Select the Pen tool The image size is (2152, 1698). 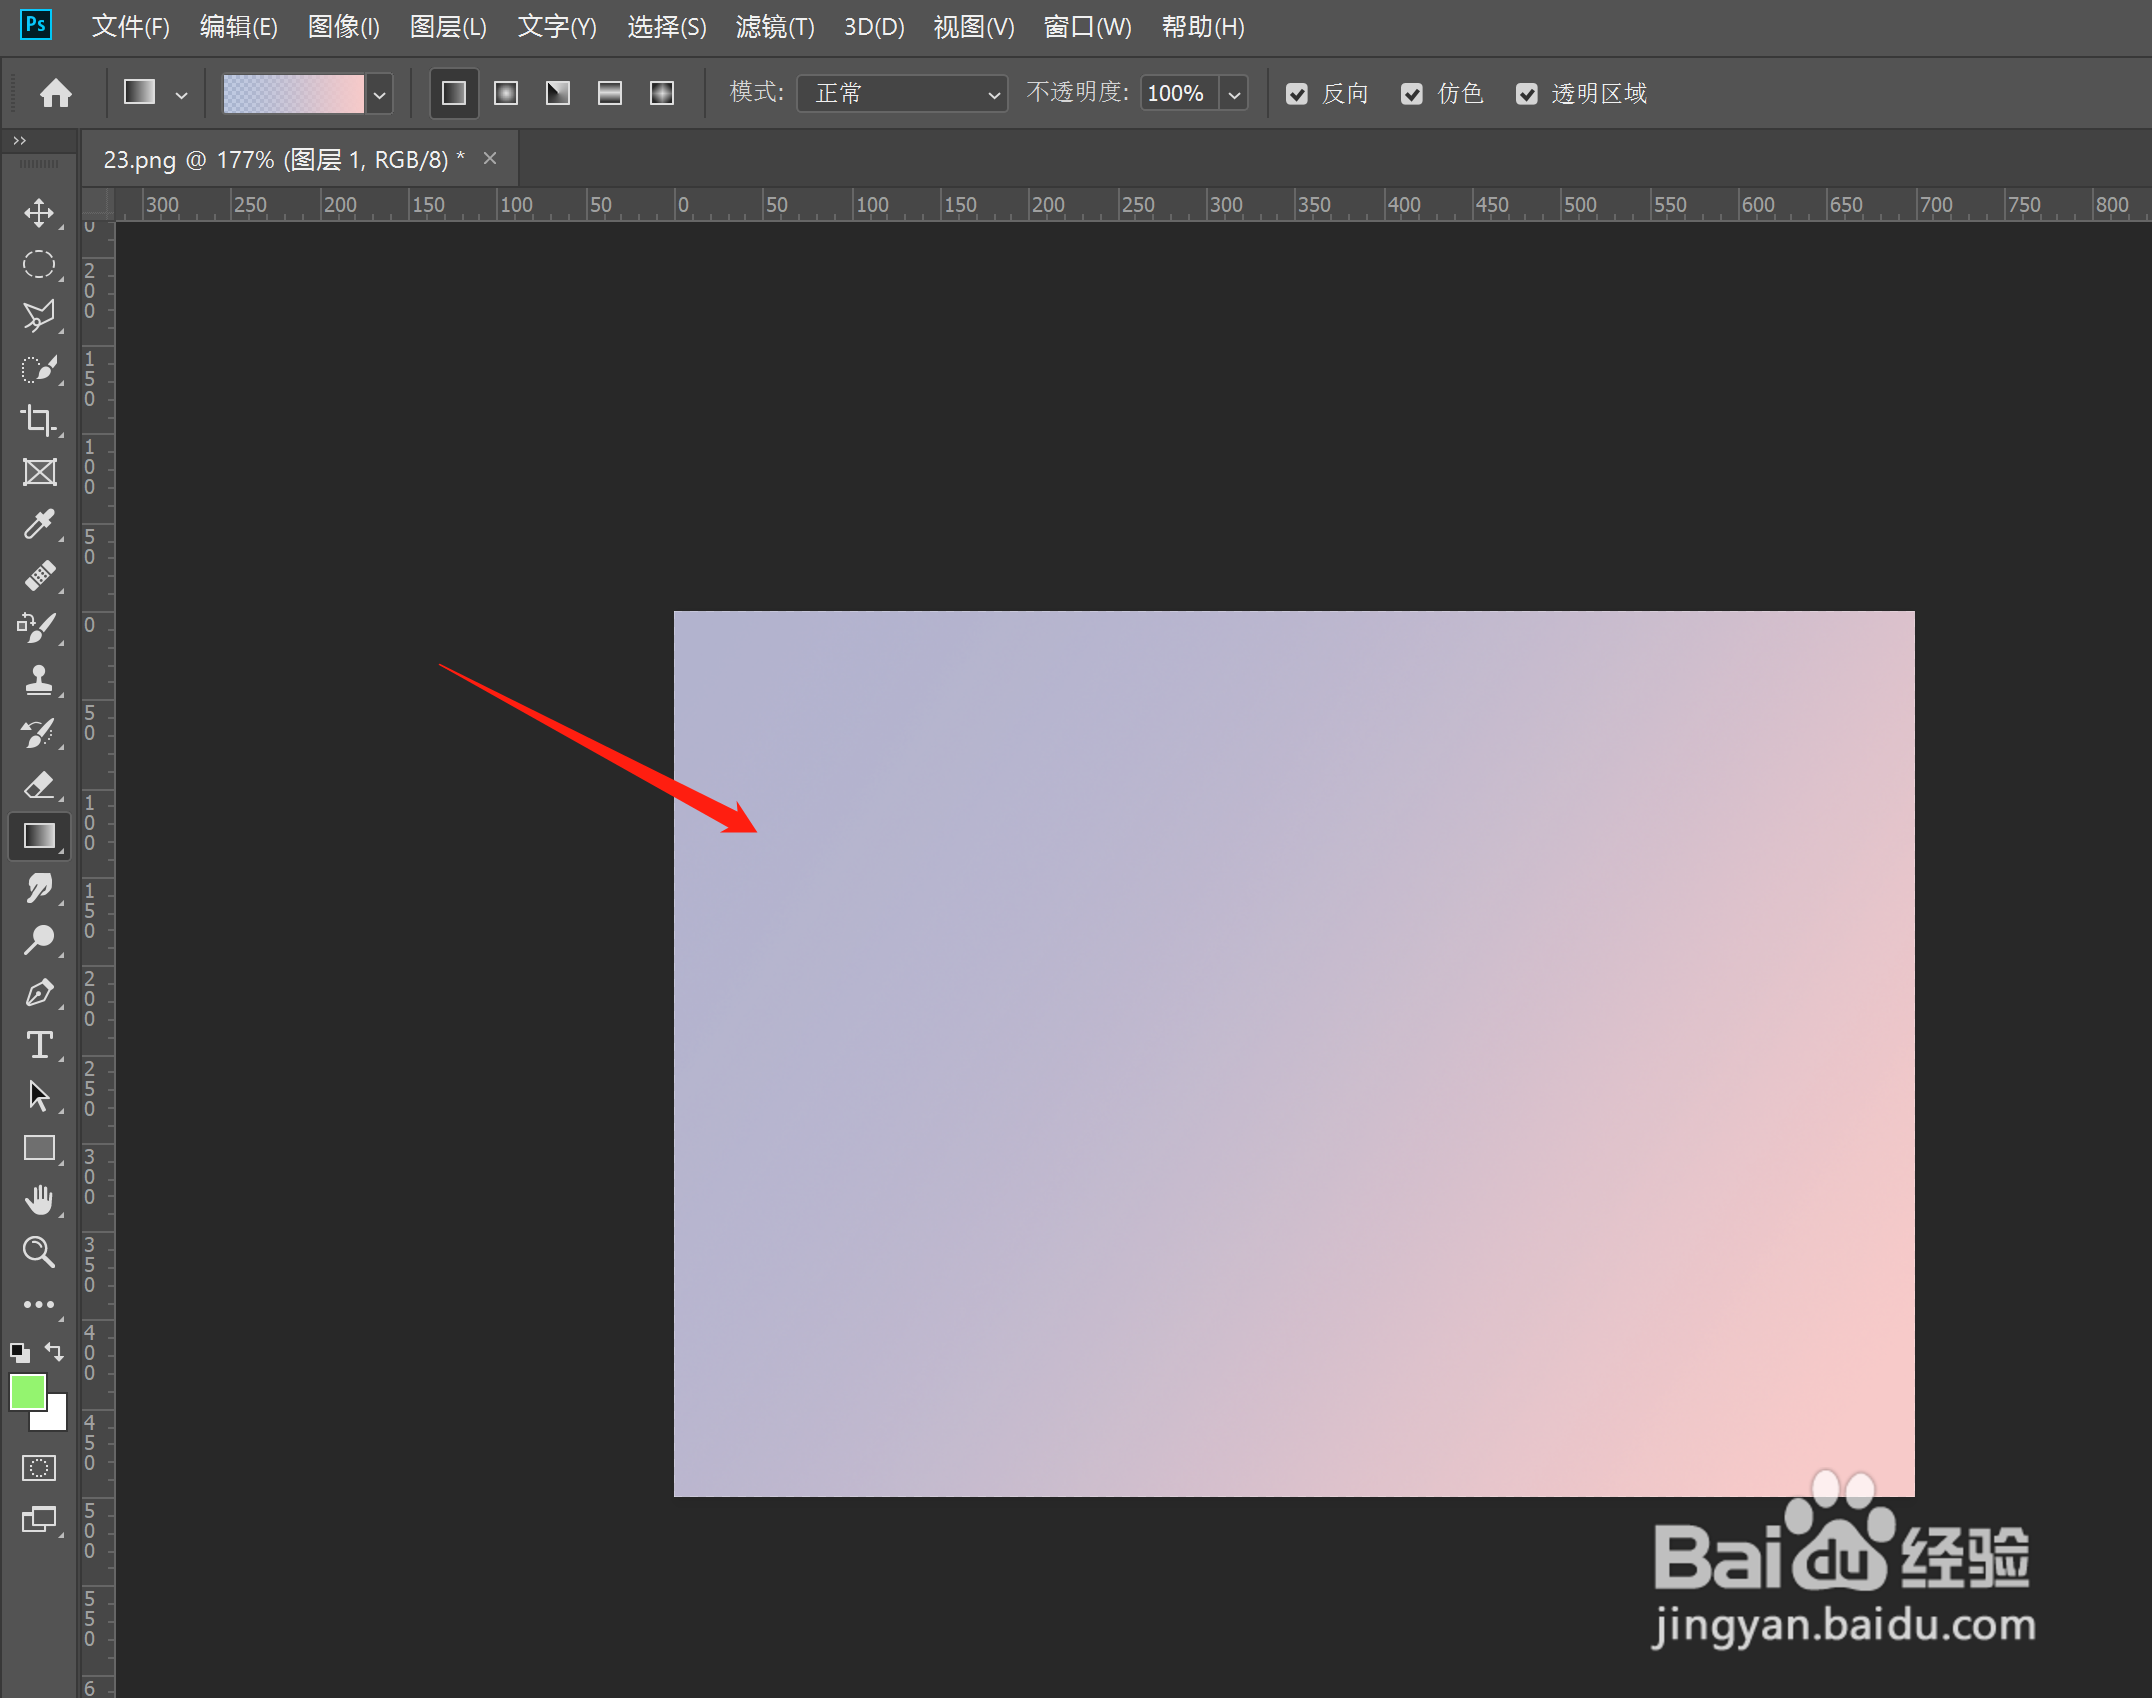(x=39, y=992)
